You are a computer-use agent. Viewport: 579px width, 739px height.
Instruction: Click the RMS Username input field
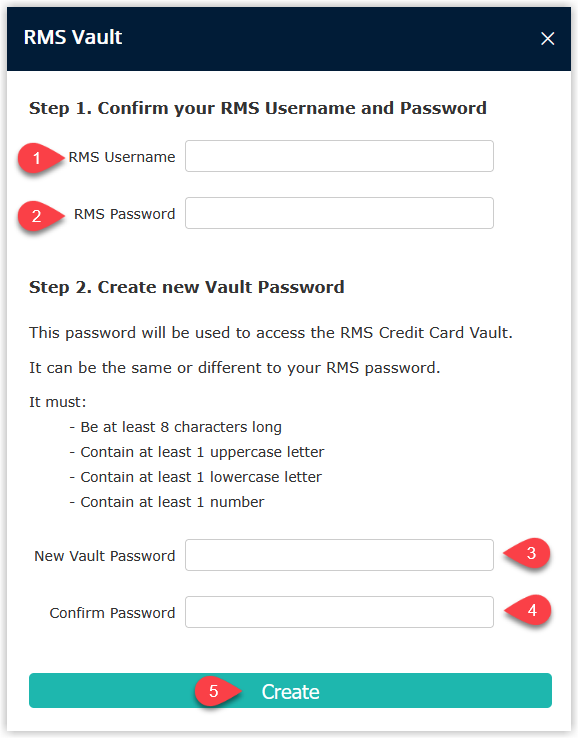tap(339, 156)
